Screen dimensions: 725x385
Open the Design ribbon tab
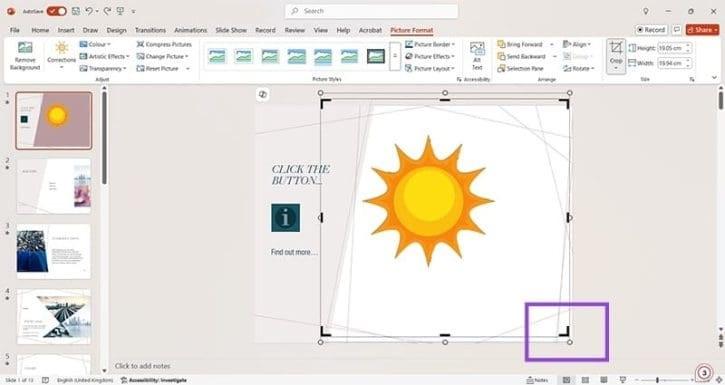[x=117, y=30]
